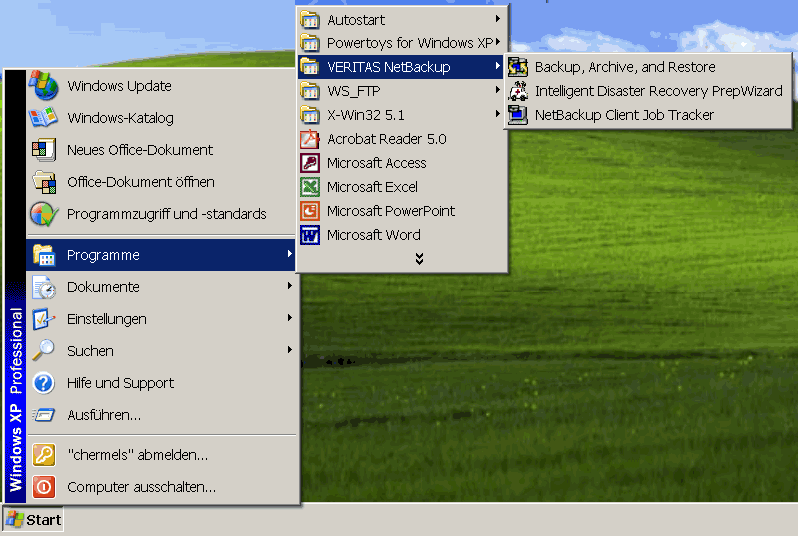798x536 pixels.
Task: Open Hilfe und Support entry
Action: 162,383
